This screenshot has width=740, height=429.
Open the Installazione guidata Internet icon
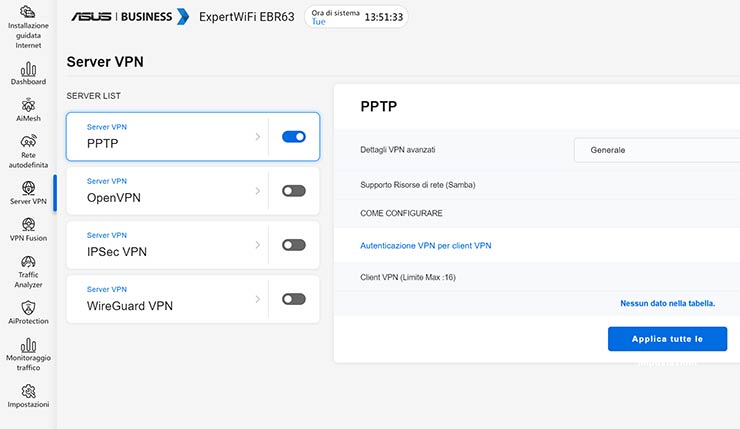(x=28, y=14)
